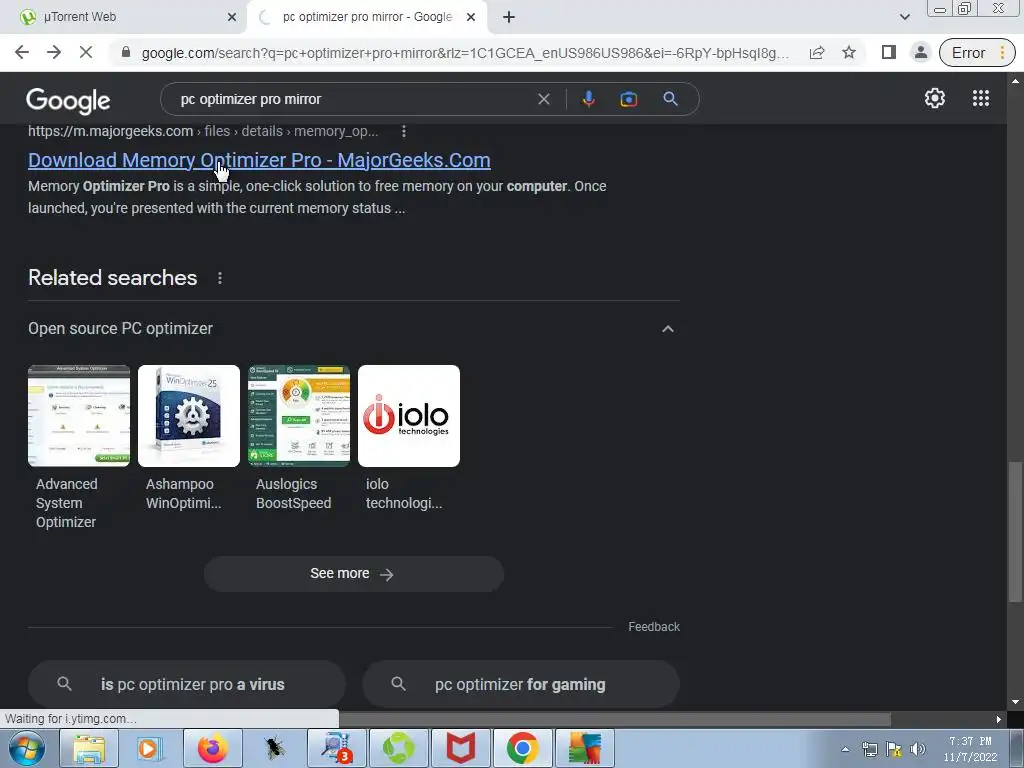Image resolution: width=1024 pixels, height=768 pixels.
Task: Close the pc optimizer pro mirror tab
Action: [x=471, y=17]
